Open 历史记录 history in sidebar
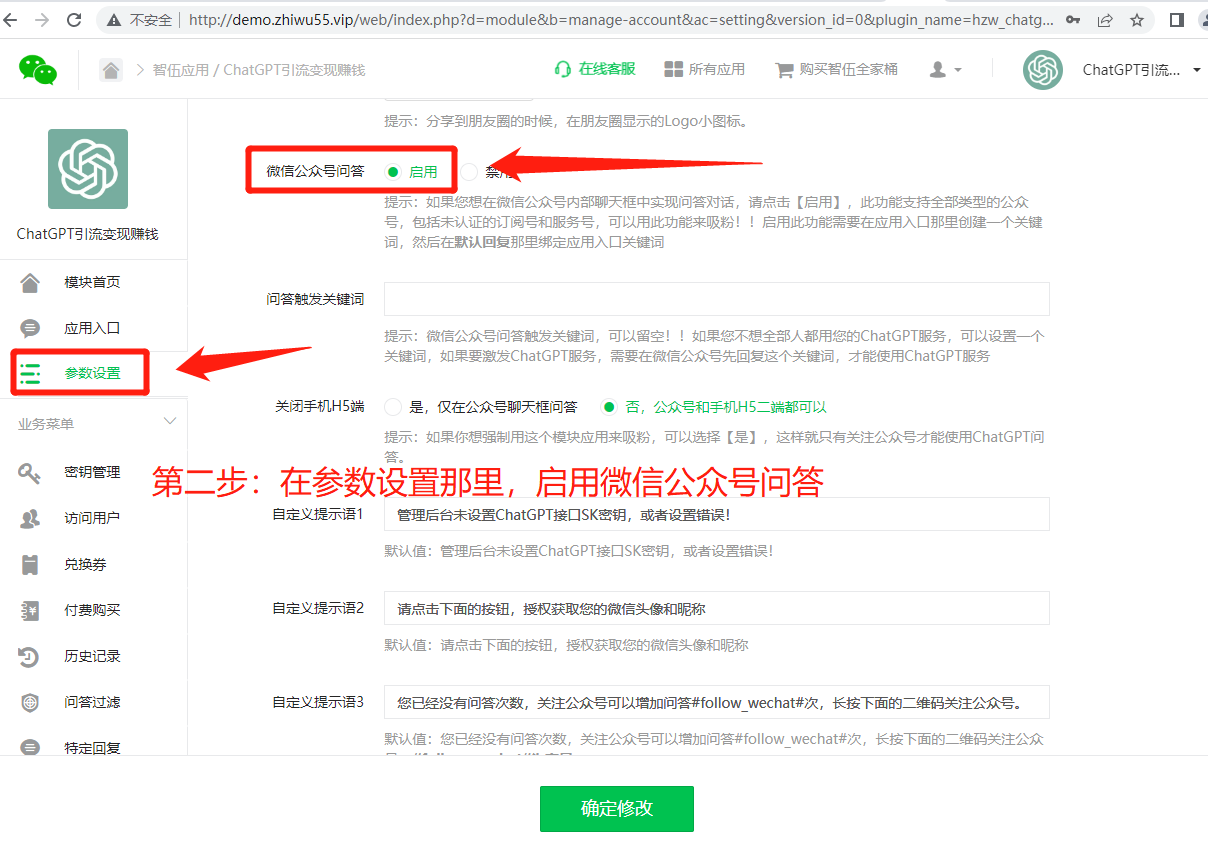Viewport: 1208px width, 850px height. tap(93, 656)
